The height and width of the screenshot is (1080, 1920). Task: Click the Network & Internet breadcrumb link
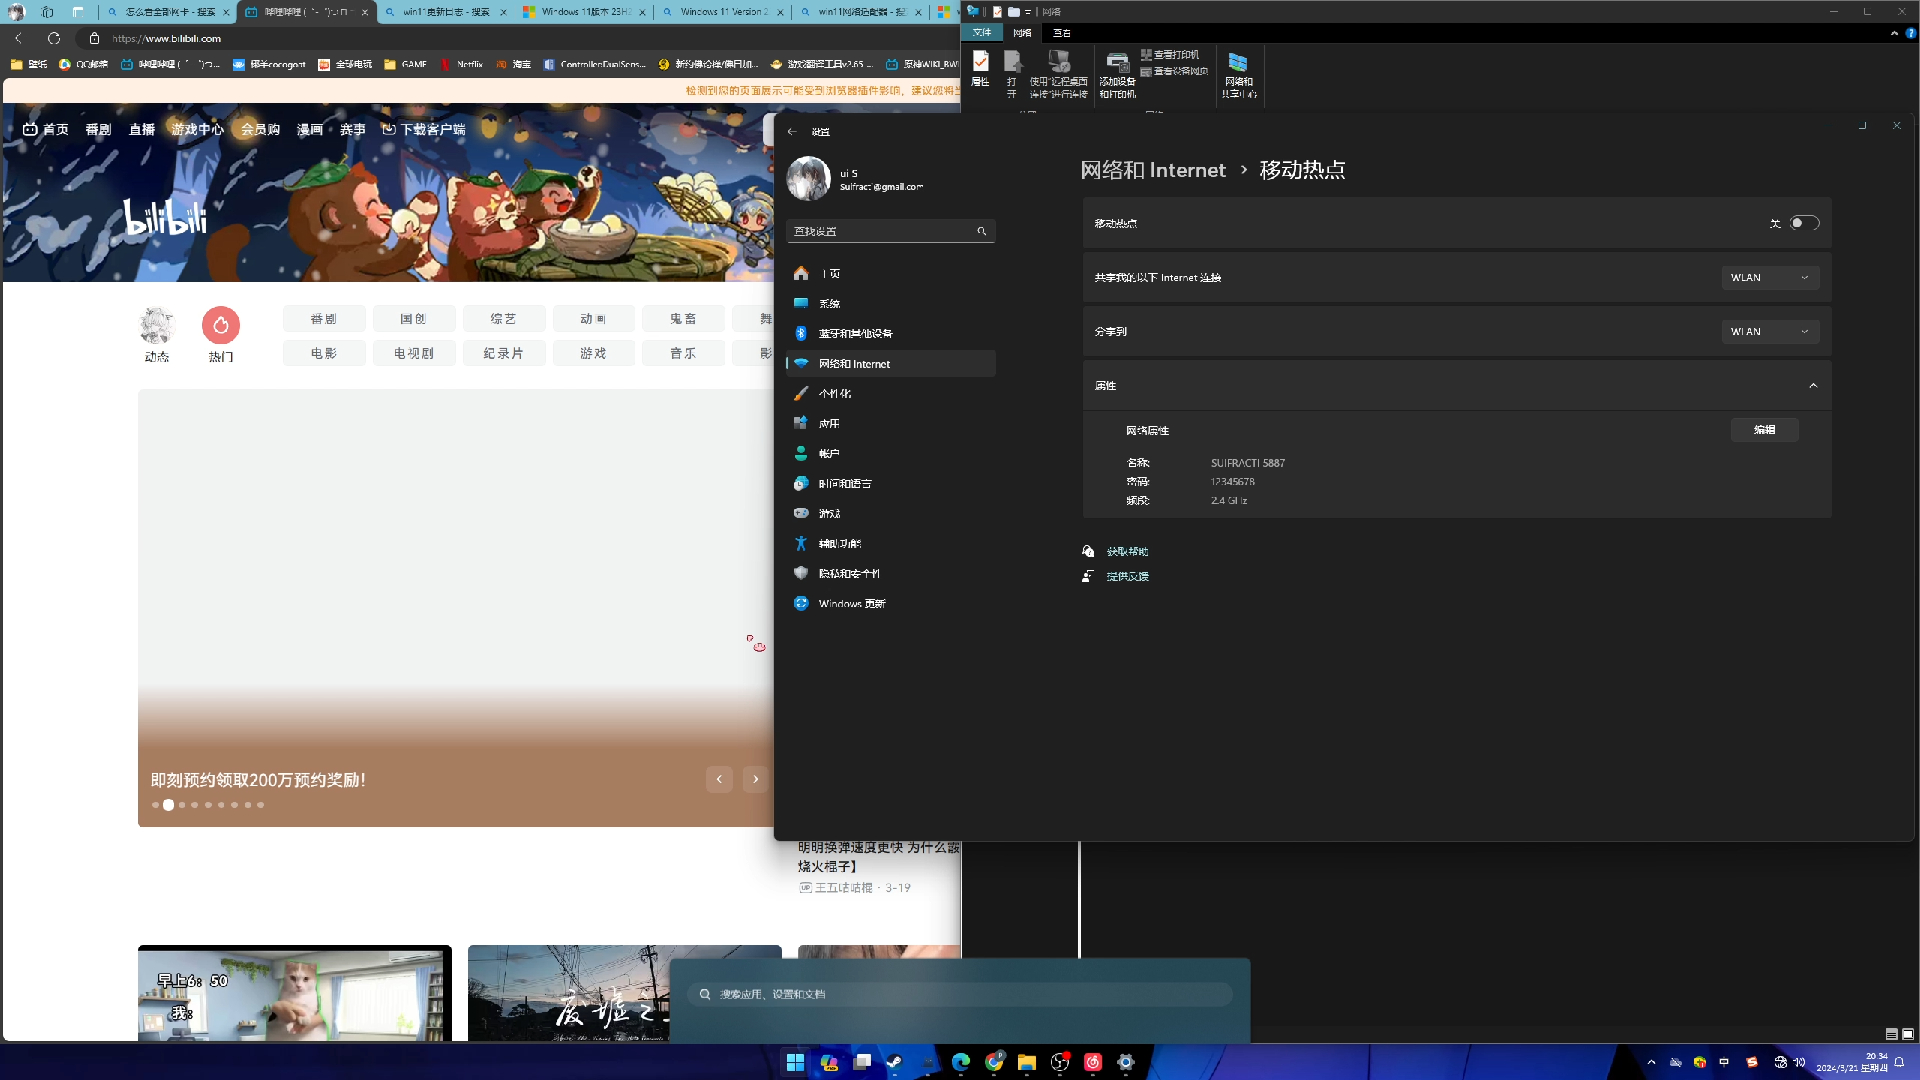click(1152, 170)
